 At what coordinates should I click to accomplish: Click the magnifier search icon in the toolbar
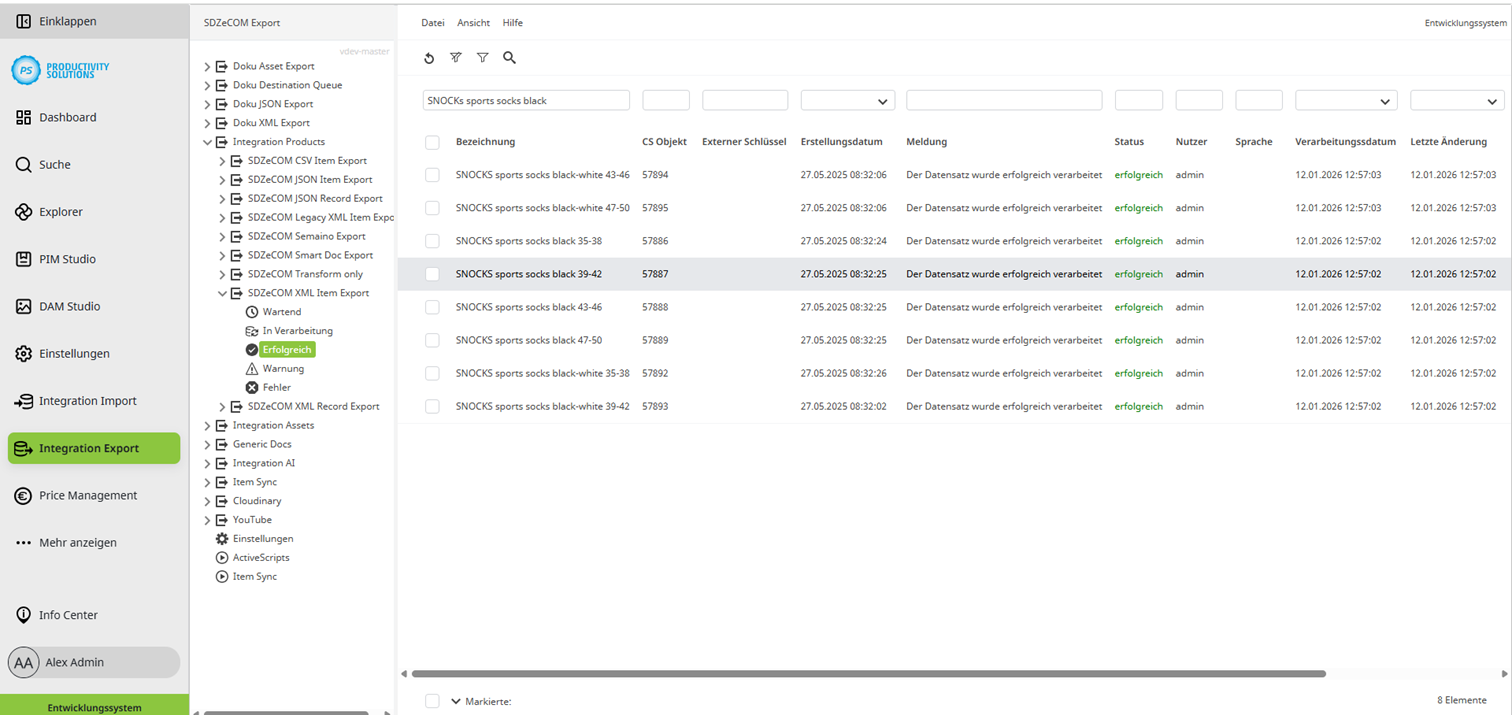click(x=510, y=58)
